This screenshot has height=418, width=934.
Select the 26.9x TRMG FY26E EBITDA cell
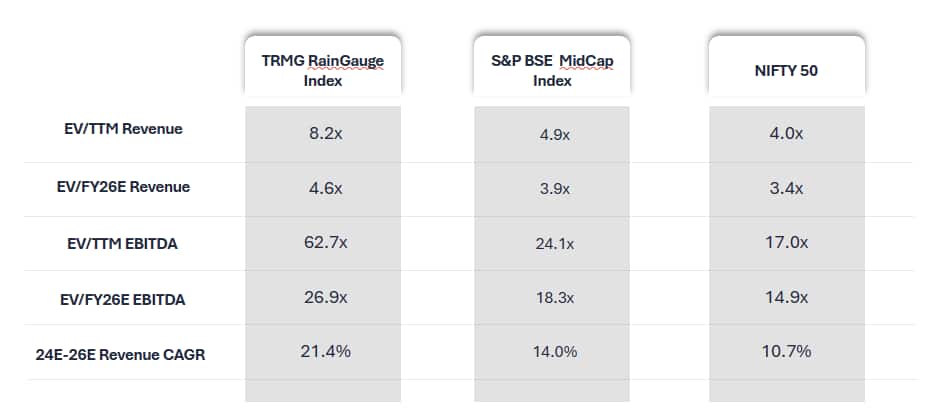(x=323, y=298)
